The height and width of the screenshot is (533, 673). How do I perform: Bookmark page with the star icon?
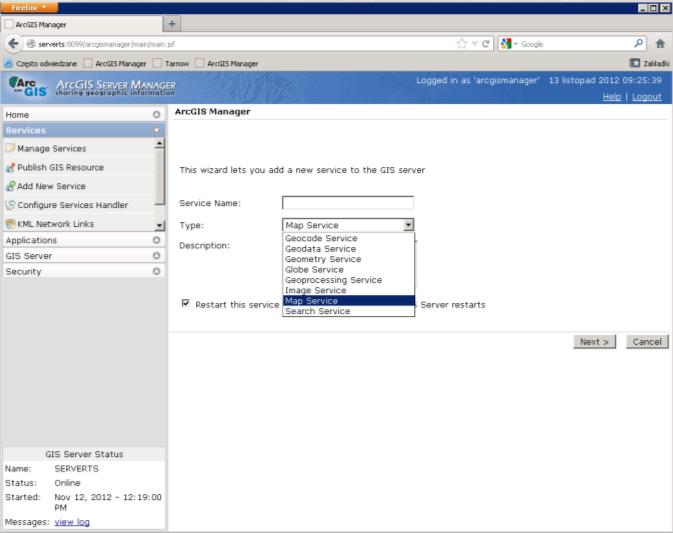(x=462, y=44)
